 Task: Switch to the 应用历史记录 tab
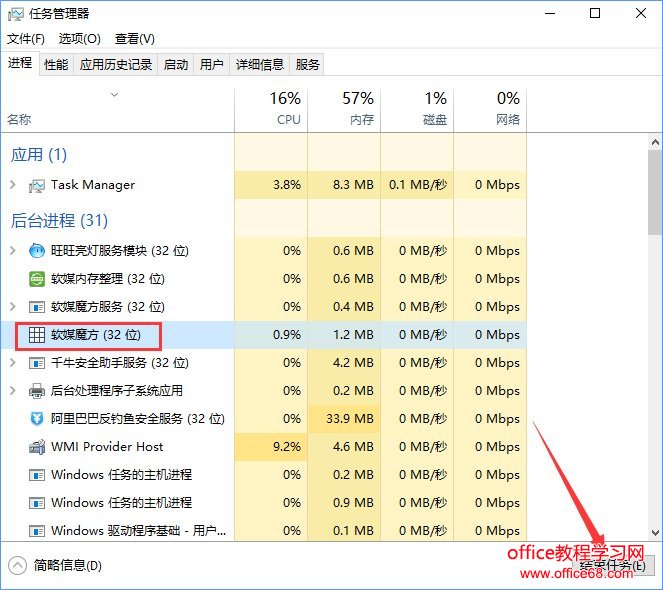116,65
